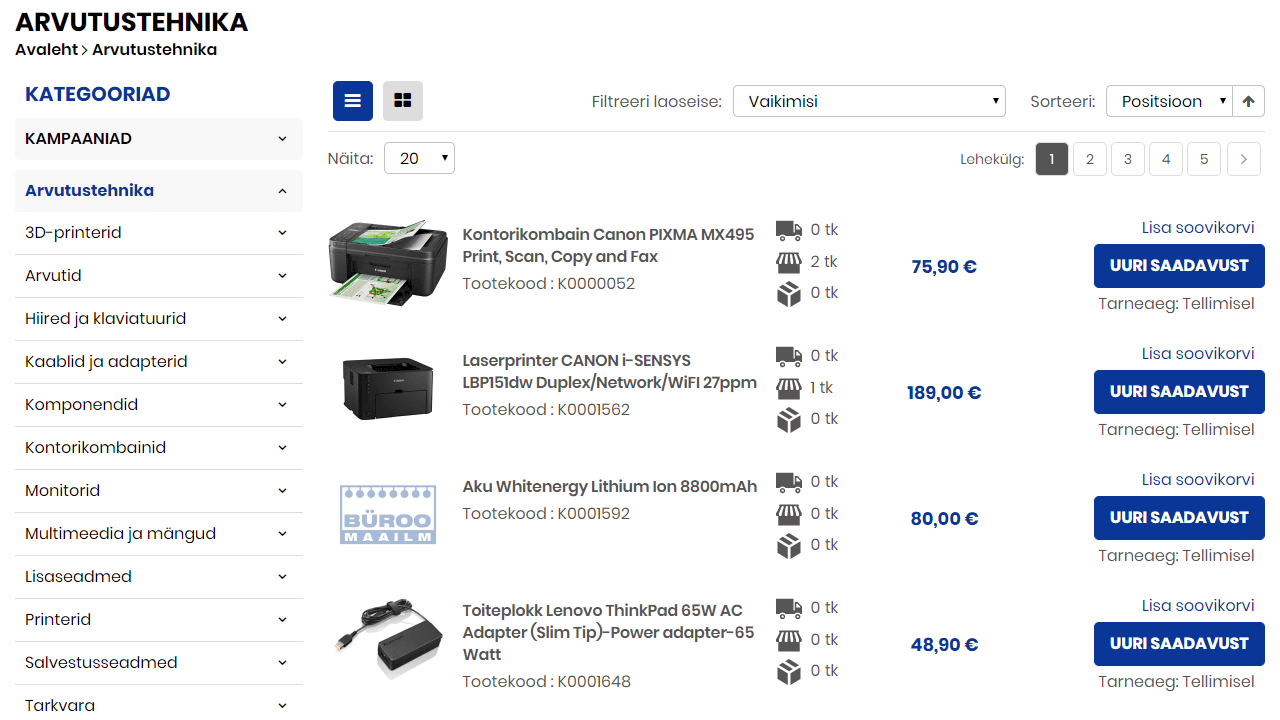The image size is (1280, 720).
Task: Expand Arvutid subcategory chevron
Action: [283, 276]
